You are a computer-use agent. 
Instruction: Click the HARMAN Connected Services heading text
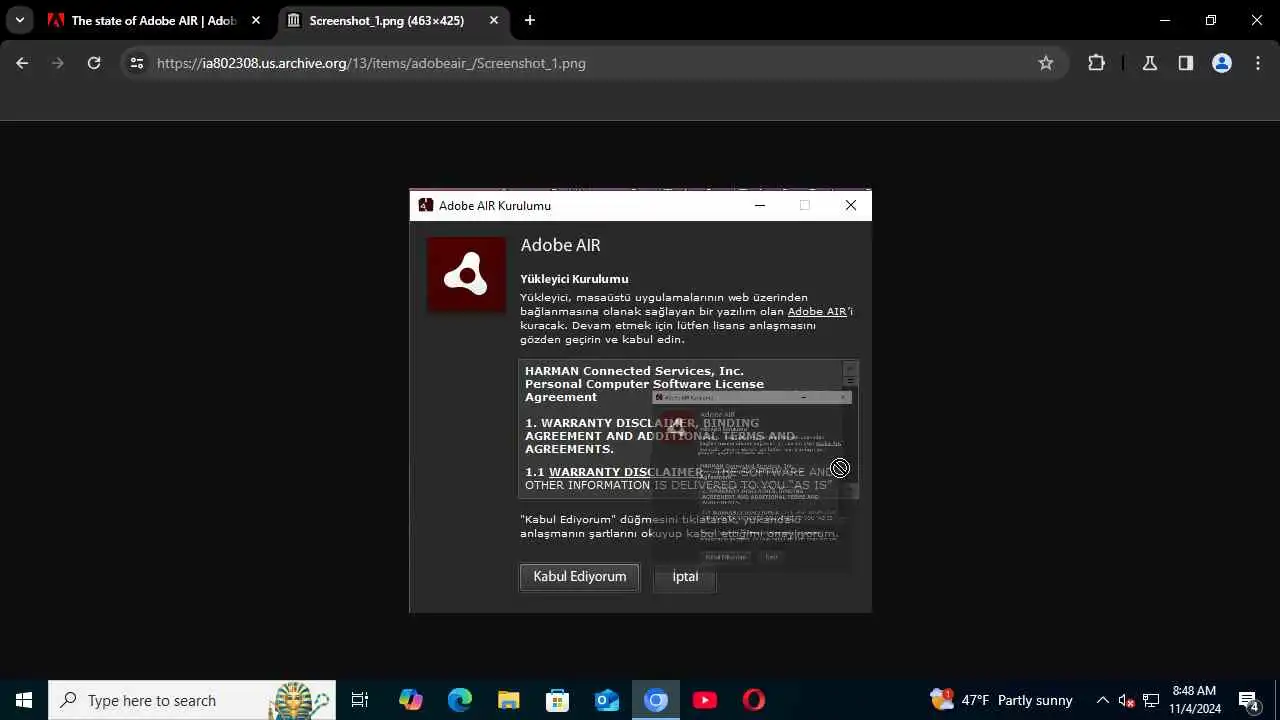634,371
